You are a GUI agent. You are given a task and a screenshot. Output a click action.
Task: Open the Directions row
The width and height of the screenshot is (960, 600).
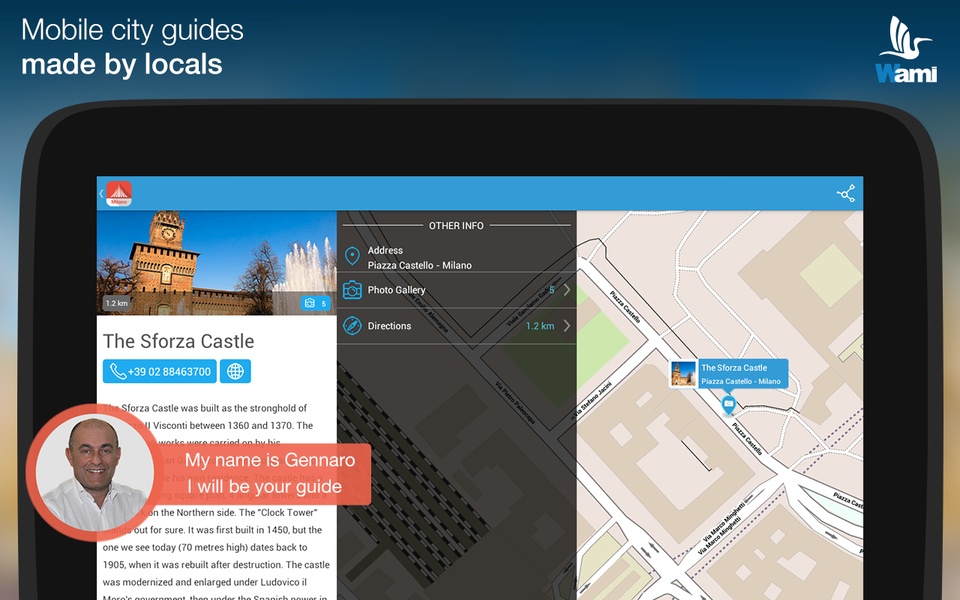pos(457,326)
